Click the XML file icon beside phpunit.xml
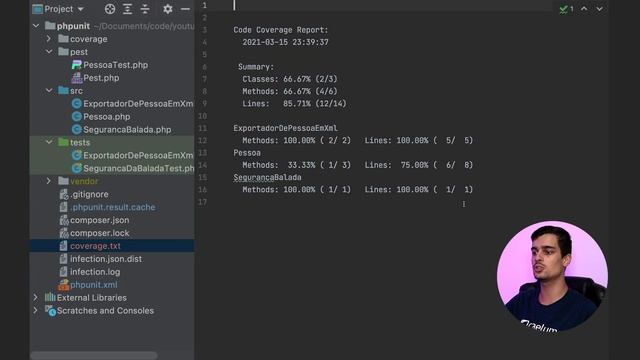Viewport: 640px width, 360px height. click(64, 284)
